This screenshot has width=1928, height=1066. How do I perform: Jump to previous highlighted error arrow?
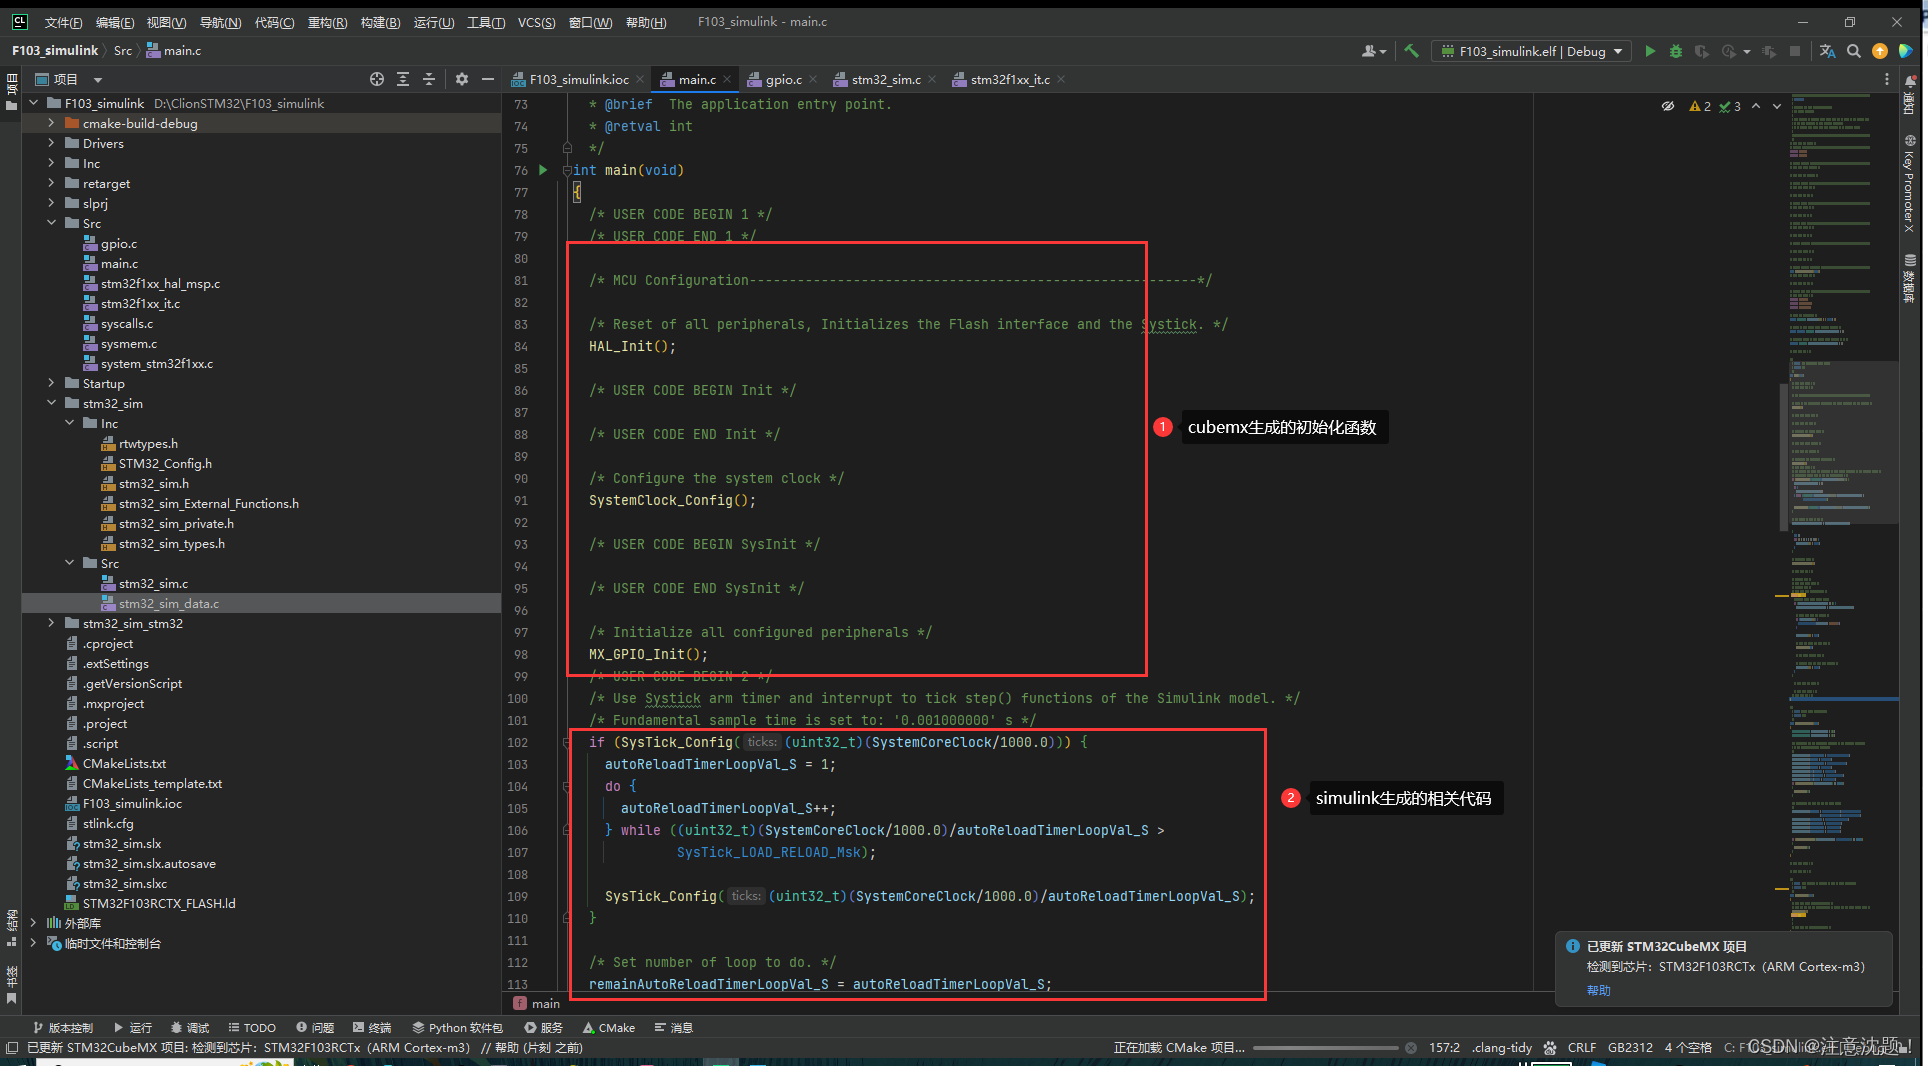[1756, 106]
